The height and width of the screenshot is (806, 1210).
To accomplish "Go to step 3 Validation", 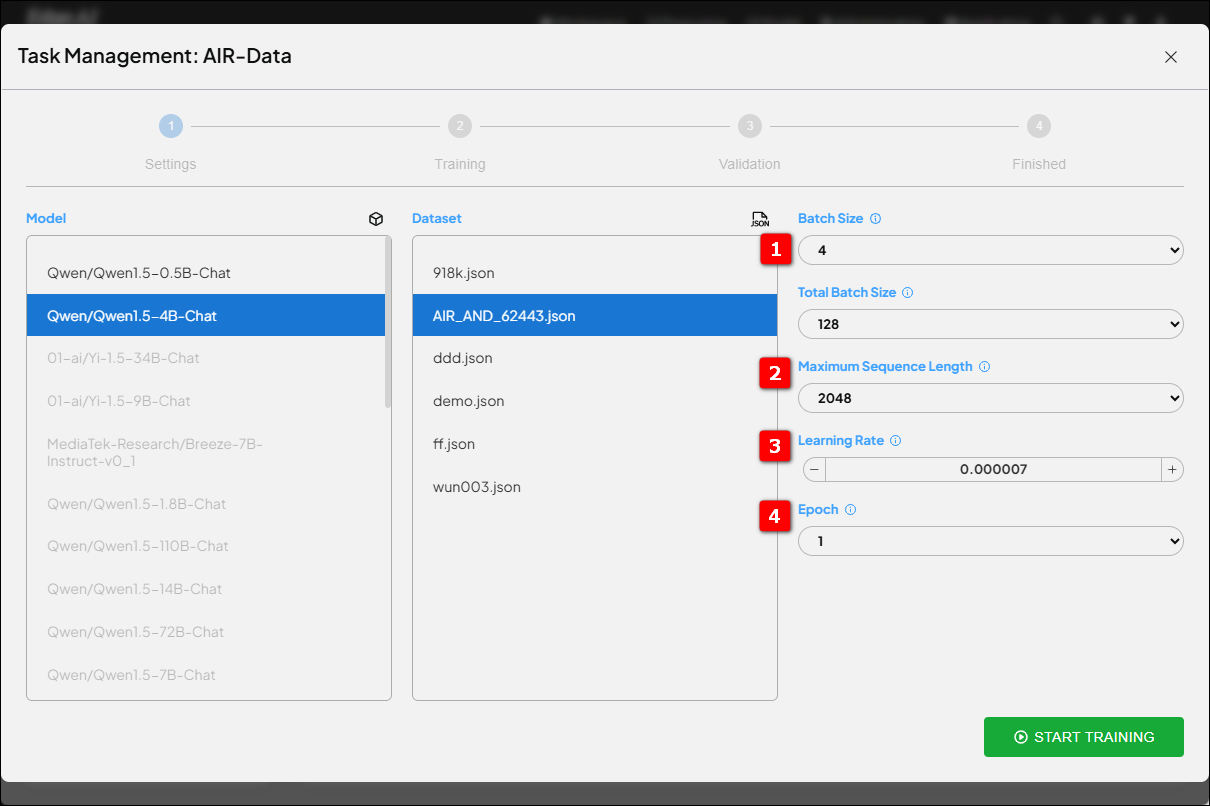I will click(x=749, y=126).
